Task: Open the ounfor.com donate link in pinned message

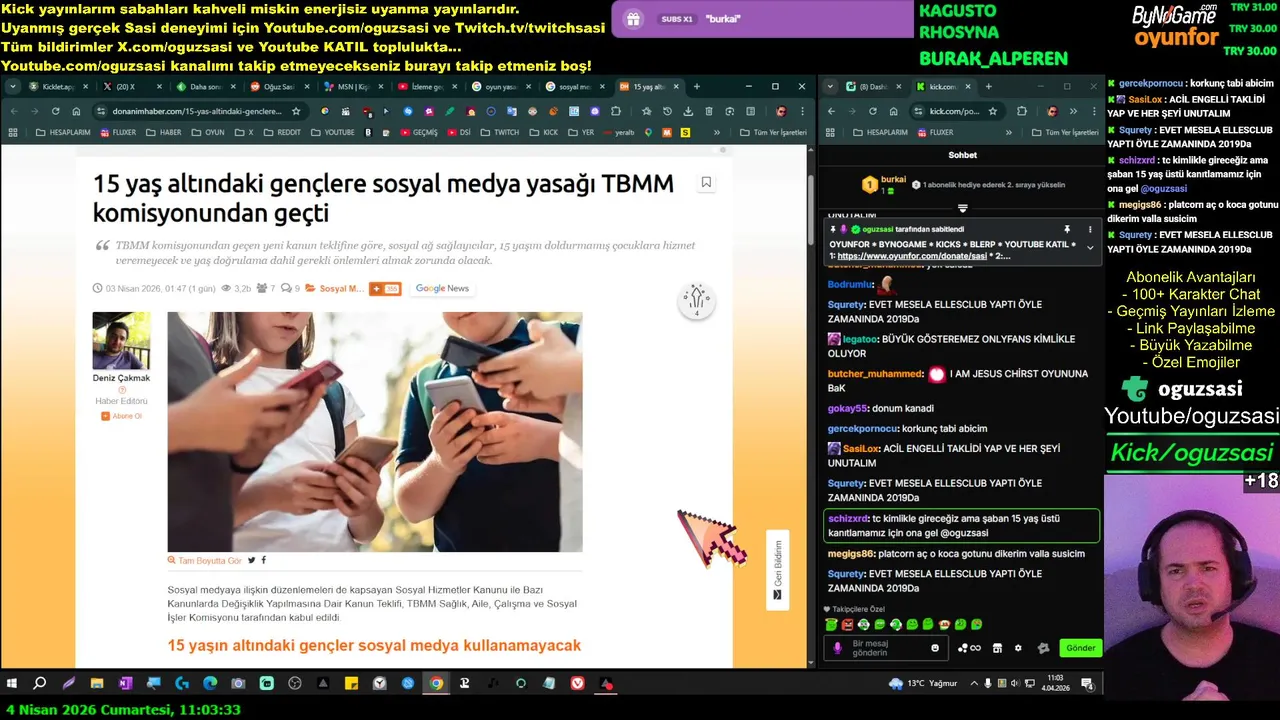Action: click(x=911, y=256)
